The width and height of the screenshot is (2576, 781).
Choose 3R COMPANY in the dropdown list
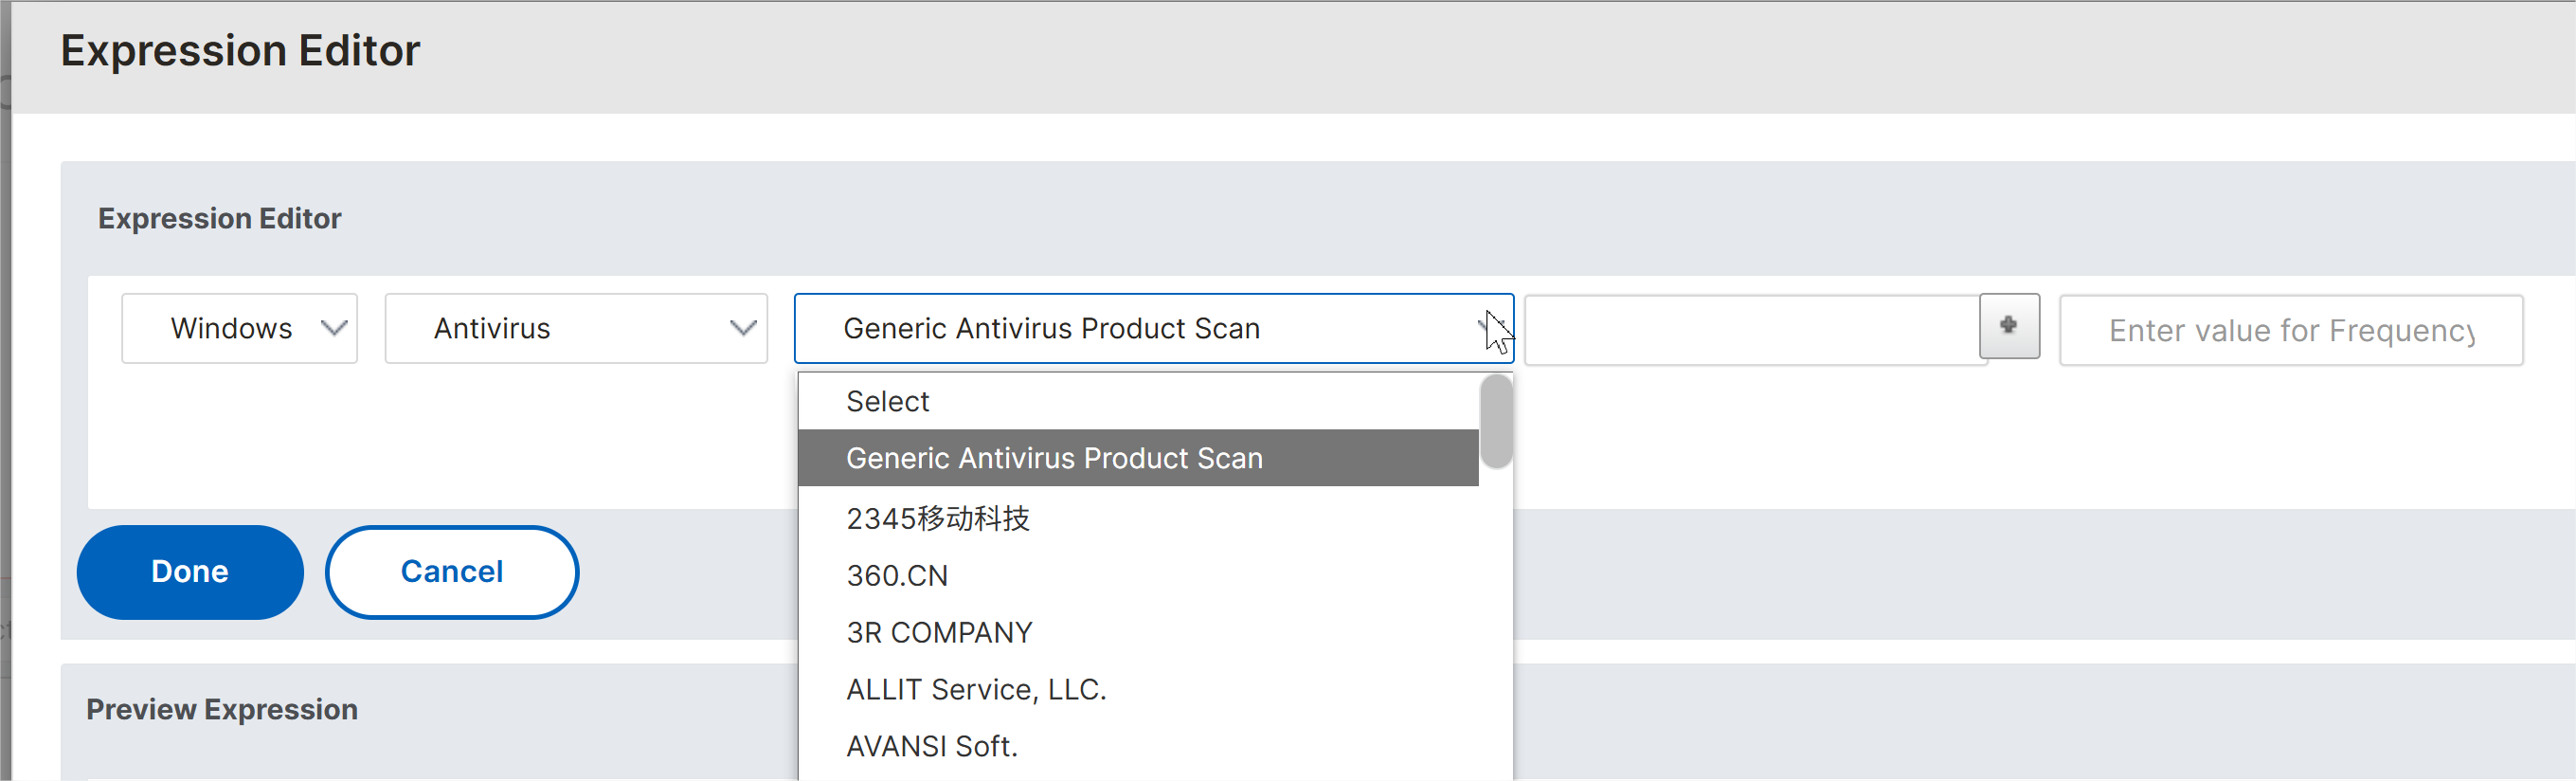click(1138, 632)
